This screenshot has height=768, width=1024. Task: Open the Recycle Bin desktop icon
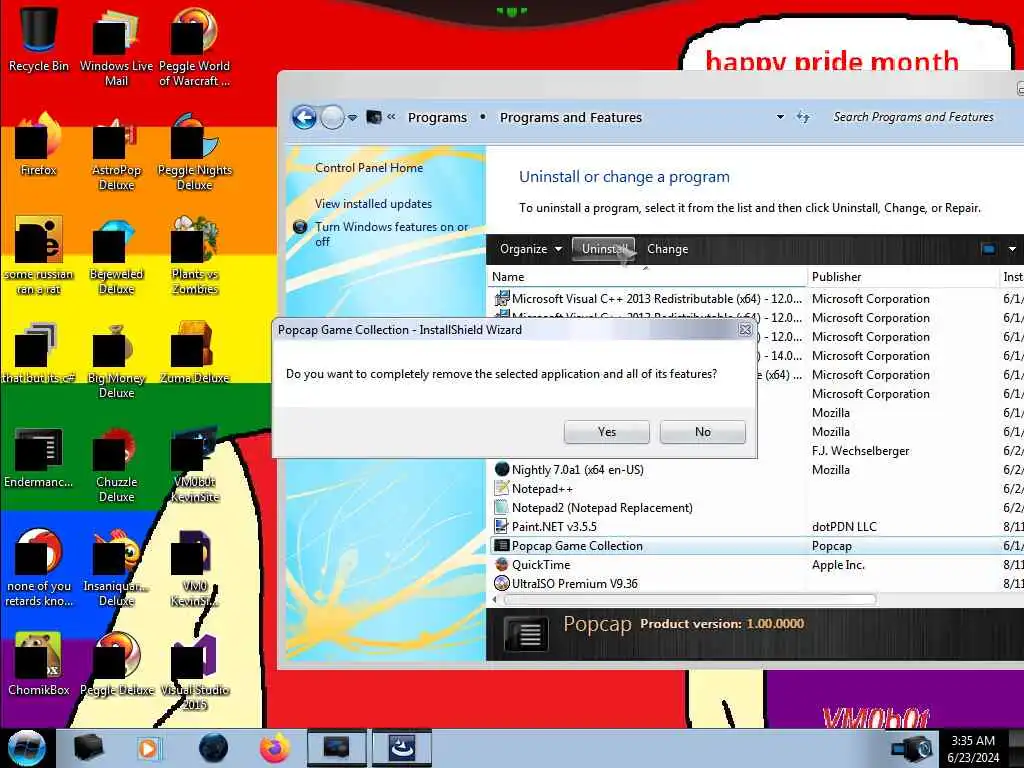tap(39, 39)
